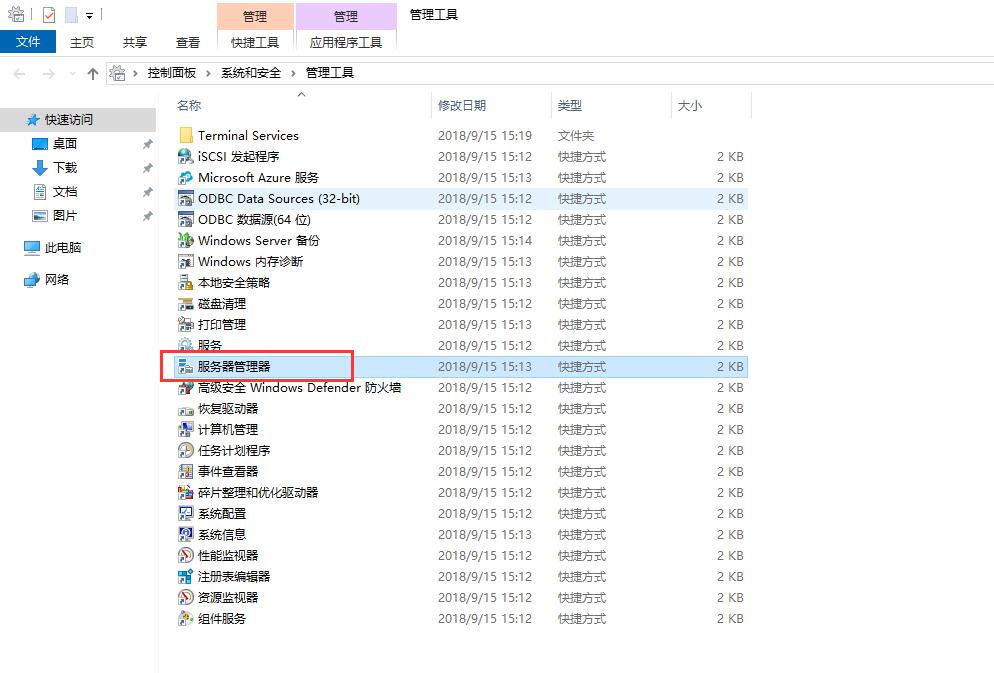
Task: Click the New folder quick access icon
Action: [x=71, y=14]
